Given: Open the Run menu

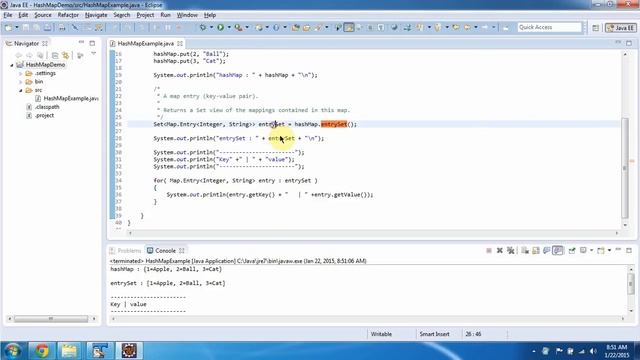Looking at the screenshot, I should pos(165,15).
